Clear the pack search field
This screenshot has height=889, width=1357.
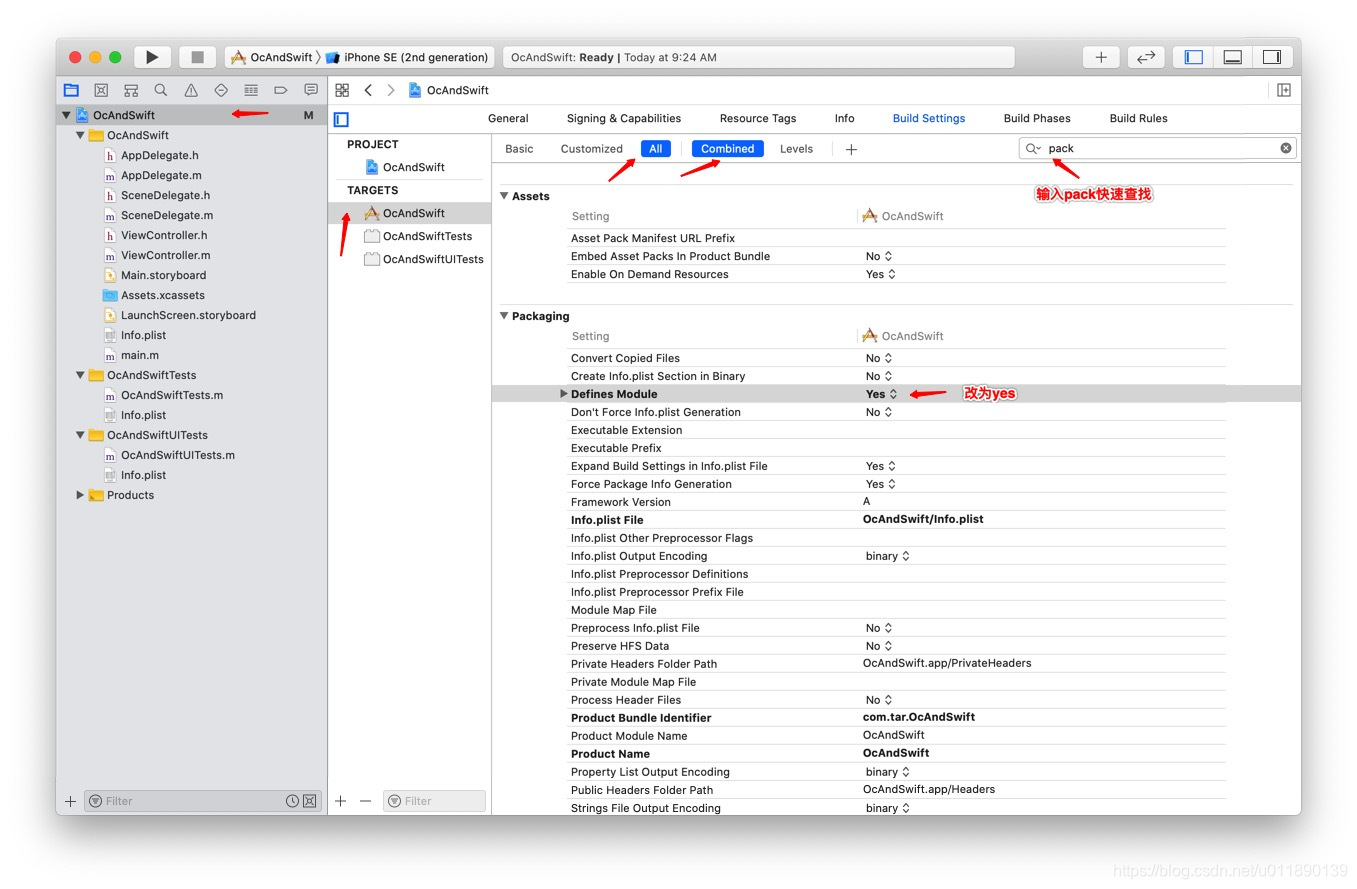click(x=1286, y=148)
